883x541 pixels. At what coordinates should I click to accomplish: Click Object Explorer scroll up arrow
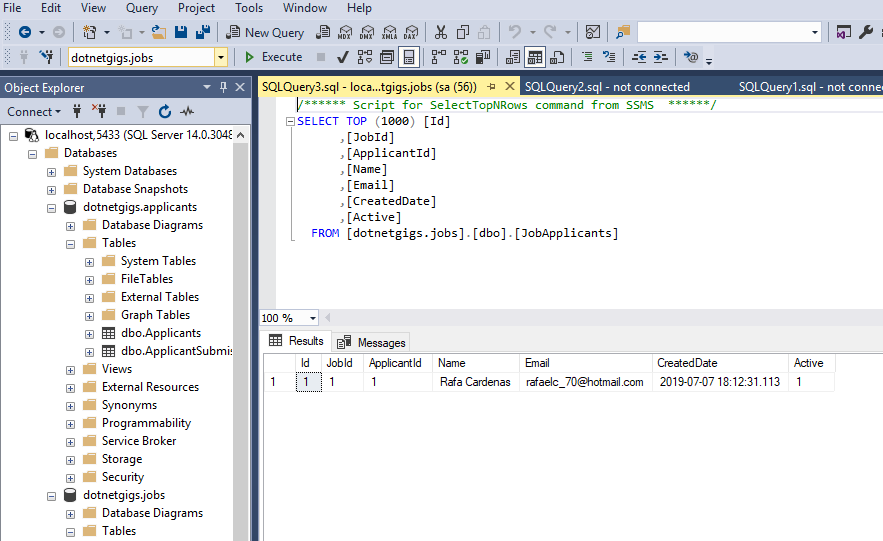[240, 135]
